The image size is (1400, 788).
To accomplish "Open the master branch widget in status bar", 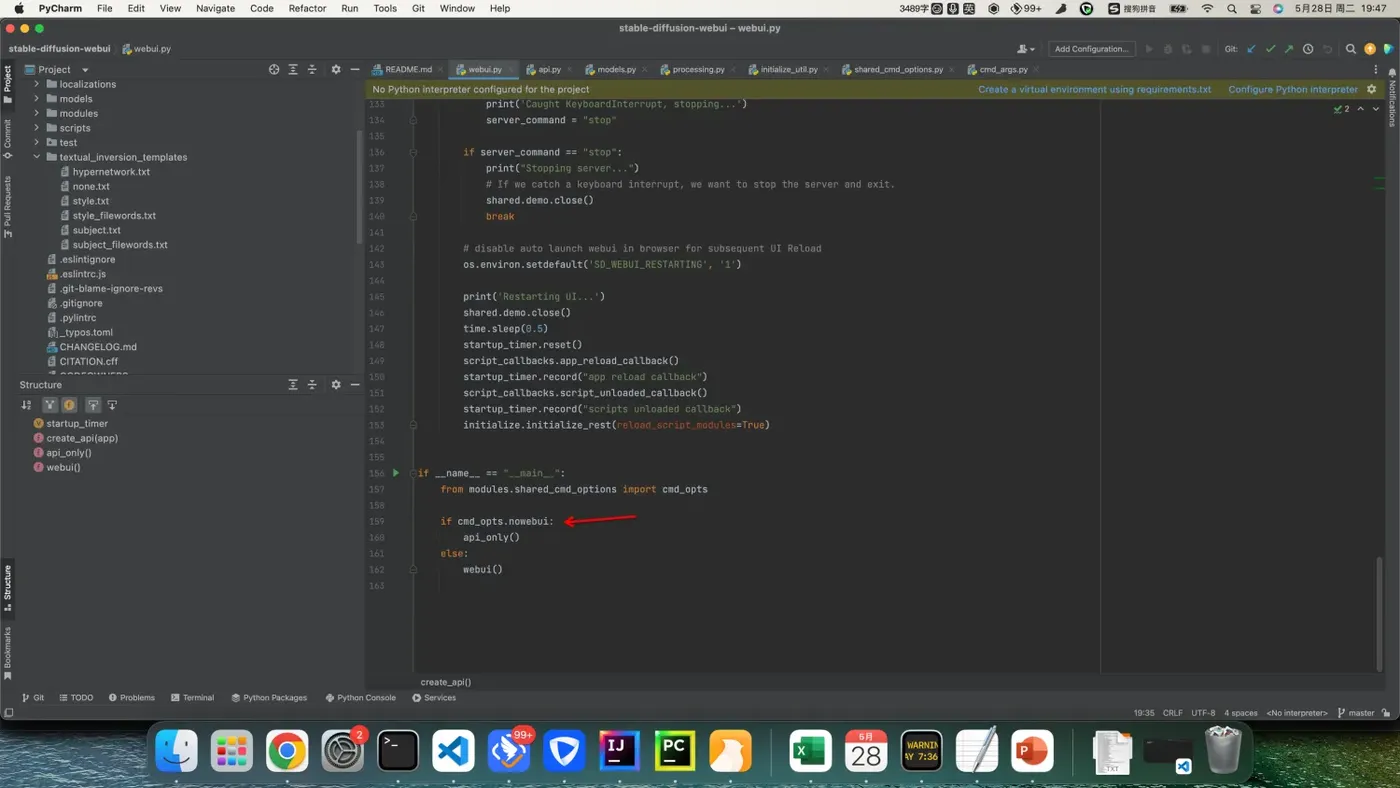I will point(1355,713).
